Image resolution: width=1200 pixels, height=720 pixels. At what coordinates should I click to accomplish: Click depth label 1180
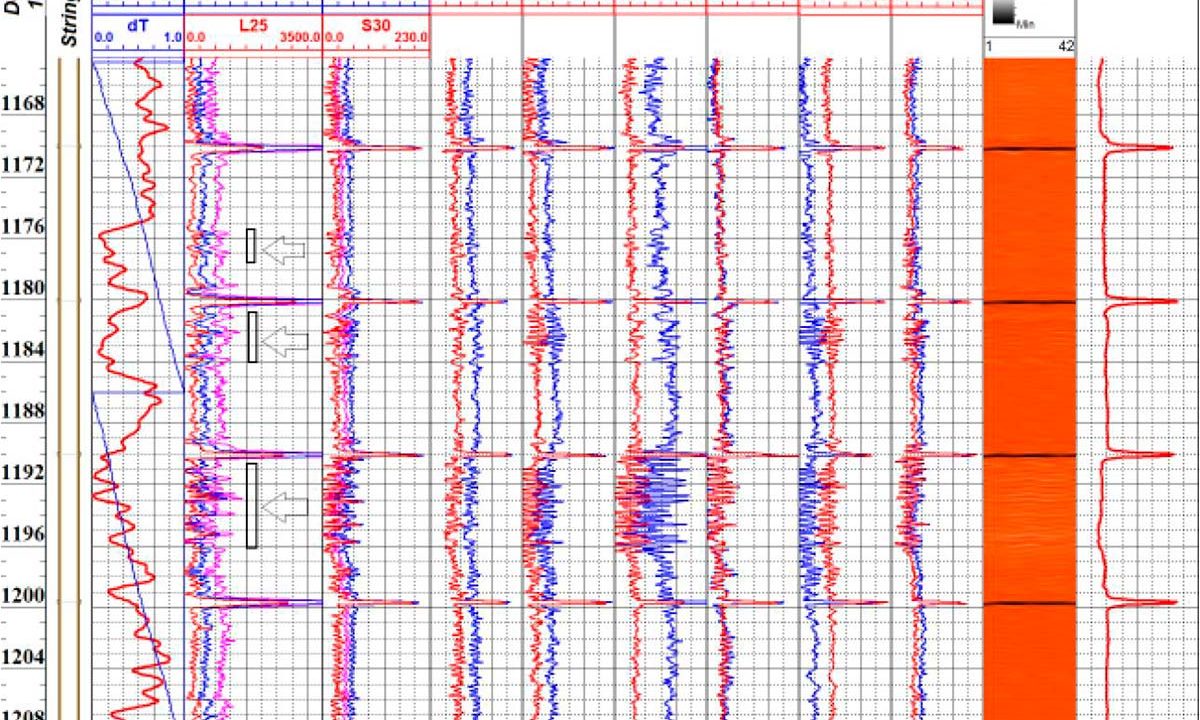tap(22, 288)
